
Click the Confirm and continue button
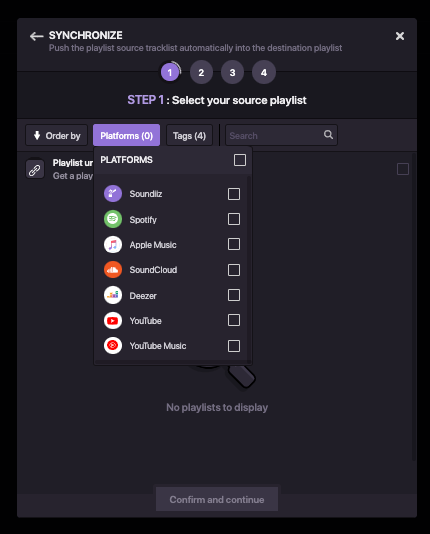217,499
